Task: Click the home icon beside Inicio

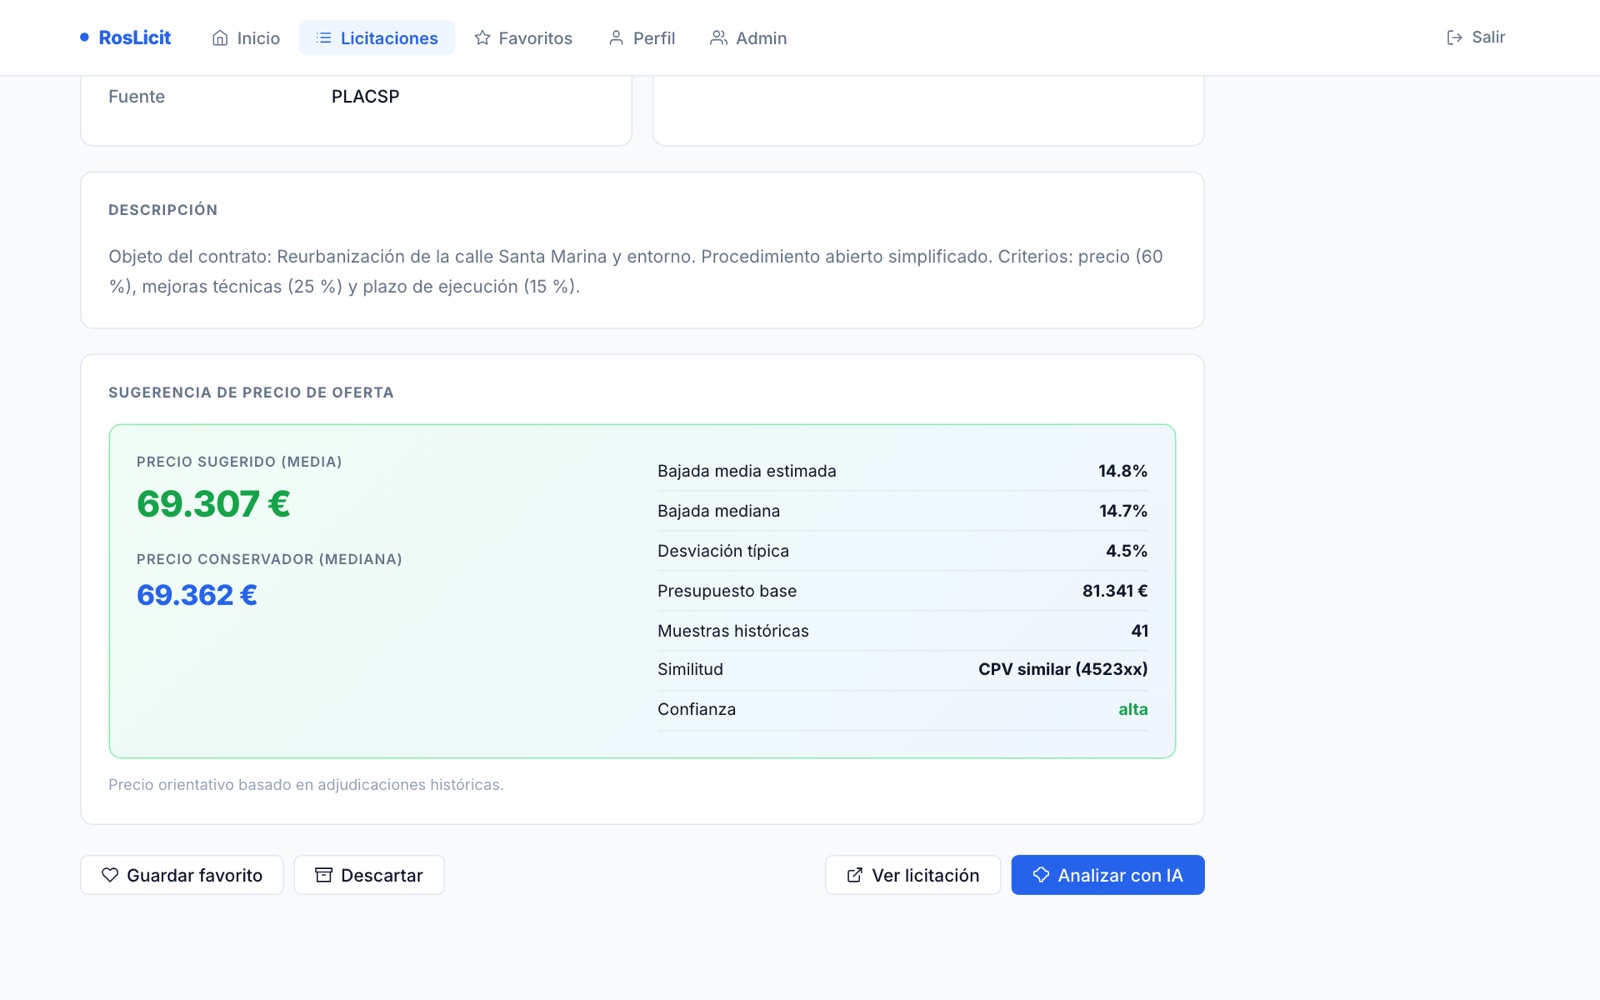Action: click(220, 38)
